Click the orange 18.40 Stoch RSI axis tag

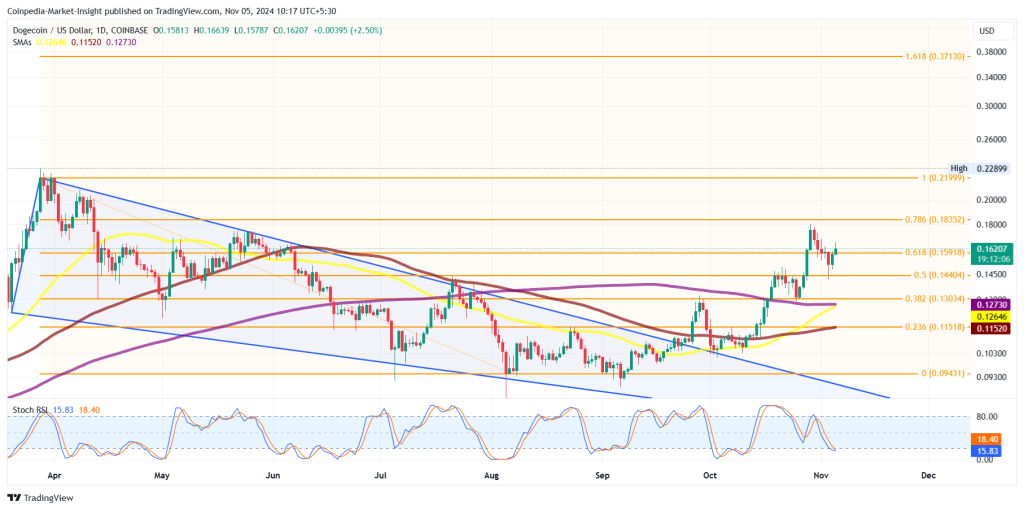tap(987, 441)
